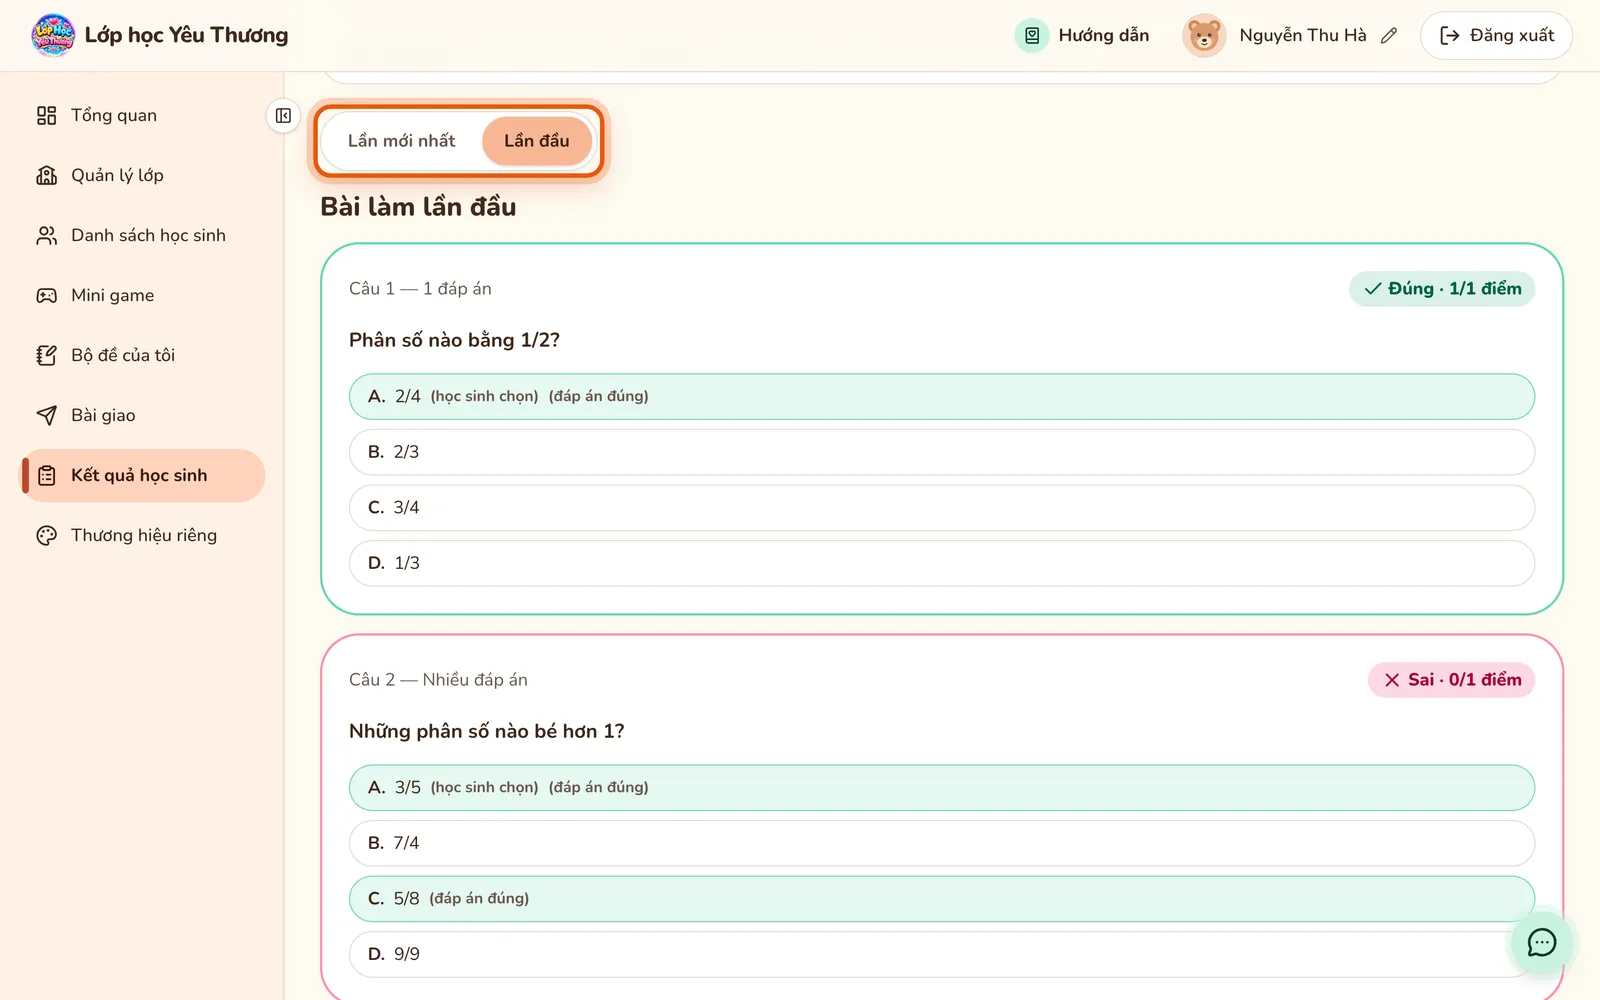Click the Sai 0/1 điểm badge
1600x1000 pixels.
1451,680
